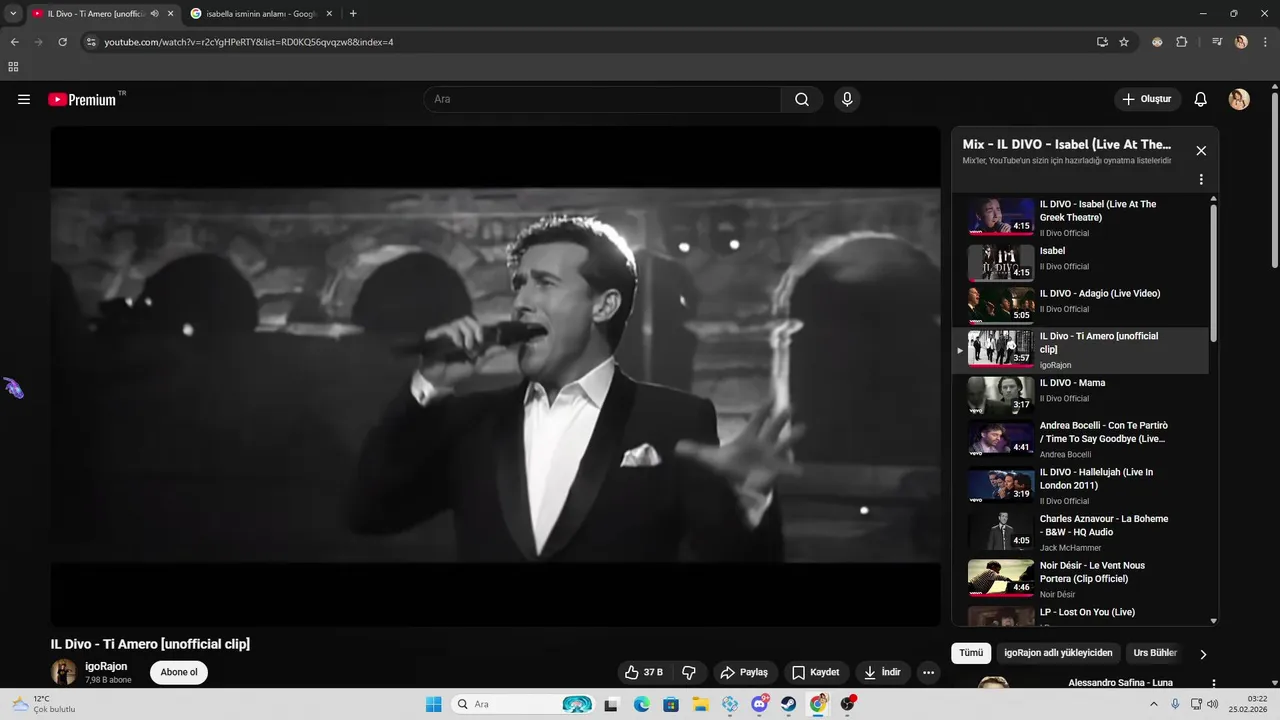Dislike the Ti Amero video
The height and width of the screenshot is (720, 1280).
click(x=689, y=672)
